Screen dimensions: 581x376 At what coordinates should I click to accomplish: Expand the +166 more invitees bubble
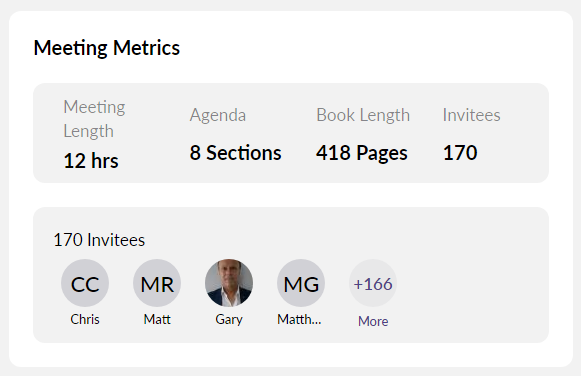coord(373,283)
